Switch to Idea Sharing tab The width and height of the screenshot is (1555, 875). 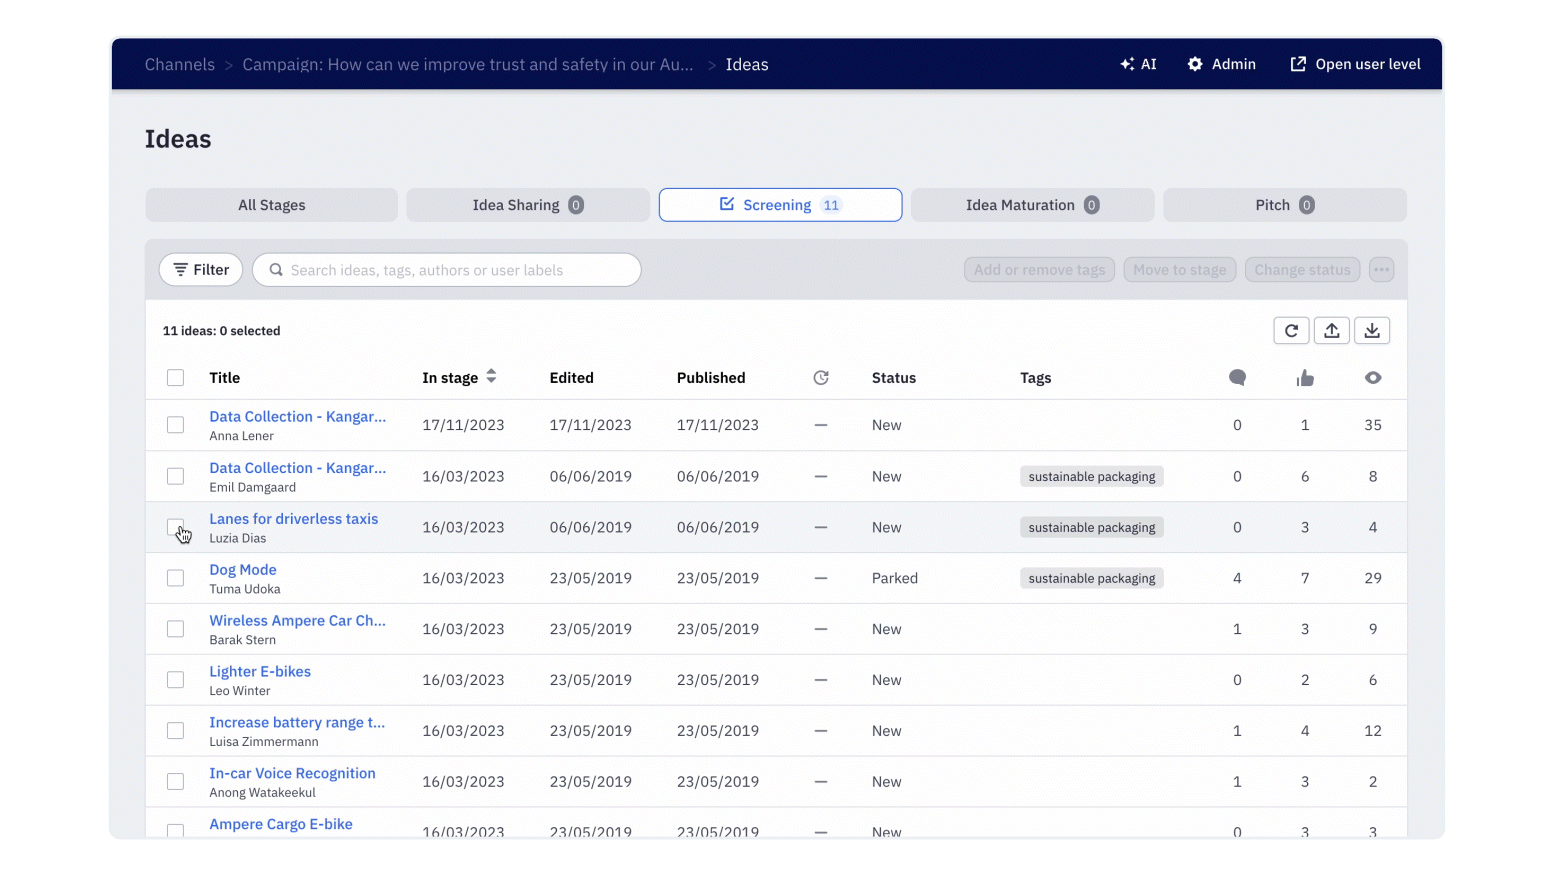pos(528,205)
